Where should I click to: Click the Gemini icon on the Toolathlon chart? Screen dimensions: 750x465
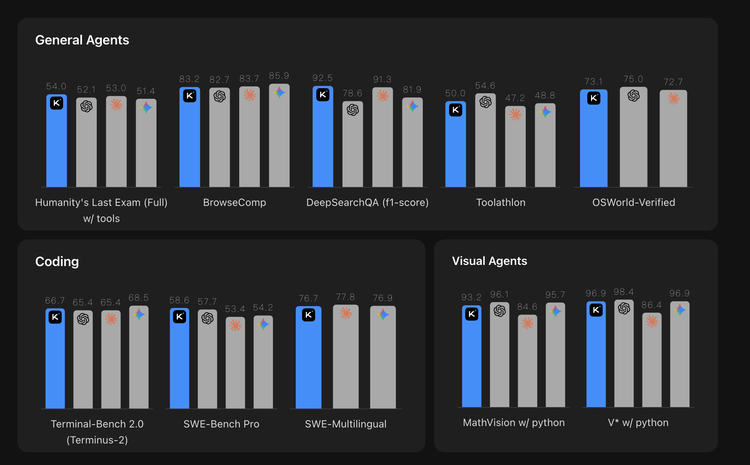(x=546, y=112)
